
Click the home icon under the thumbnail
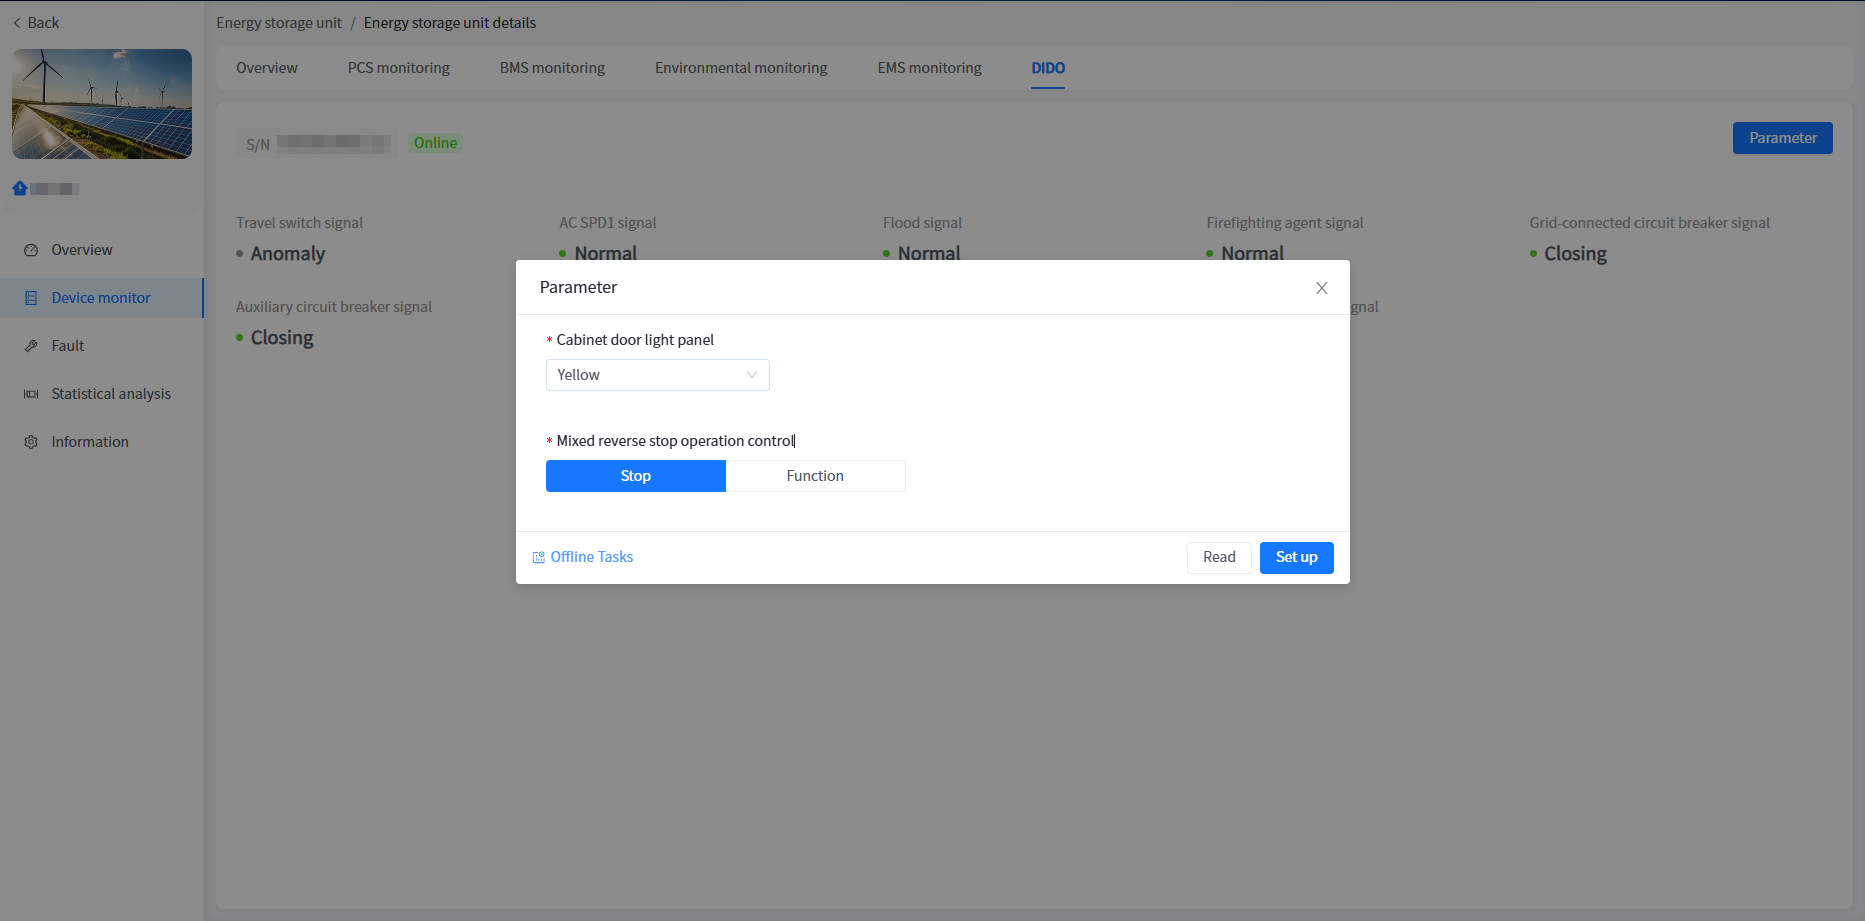click(20, 188)
